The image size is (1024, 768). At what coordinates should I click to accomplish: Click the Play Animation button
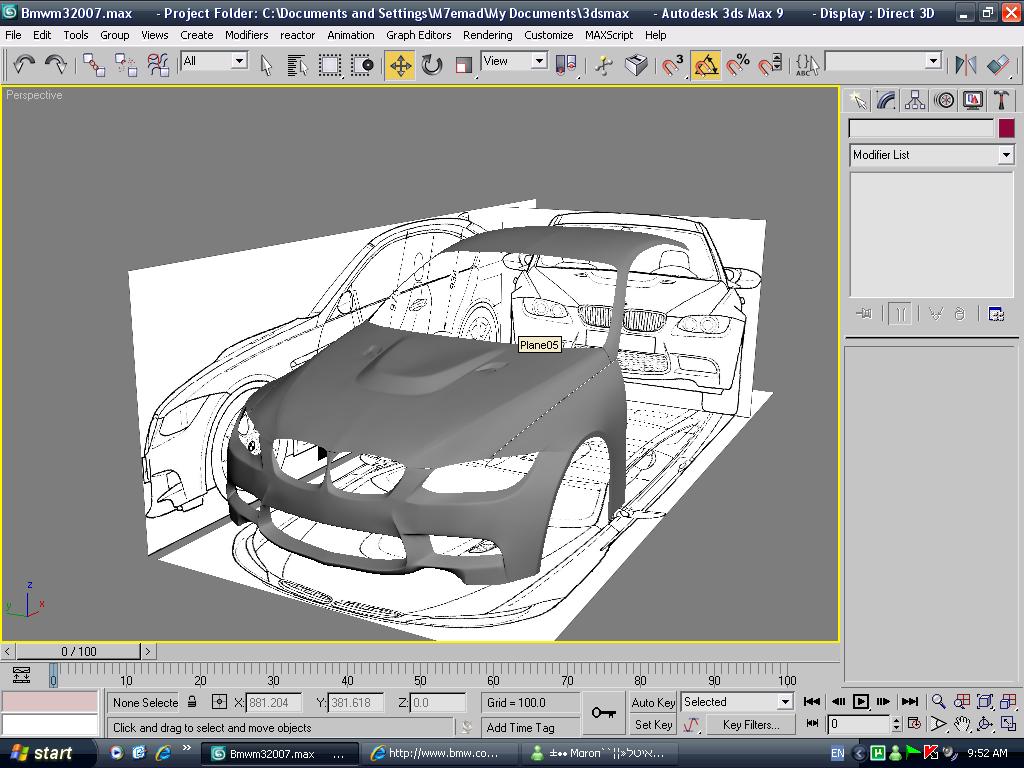click(x=861, y=701)
